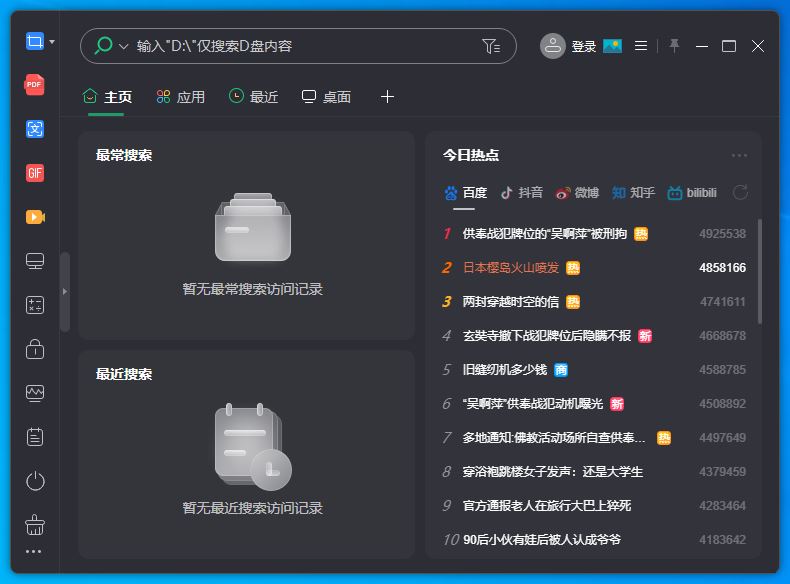Image resolution: width=790 pixels, height=584 pixels.
Task: Select the 微博 hot list source
Action: (x=577, y=192)
